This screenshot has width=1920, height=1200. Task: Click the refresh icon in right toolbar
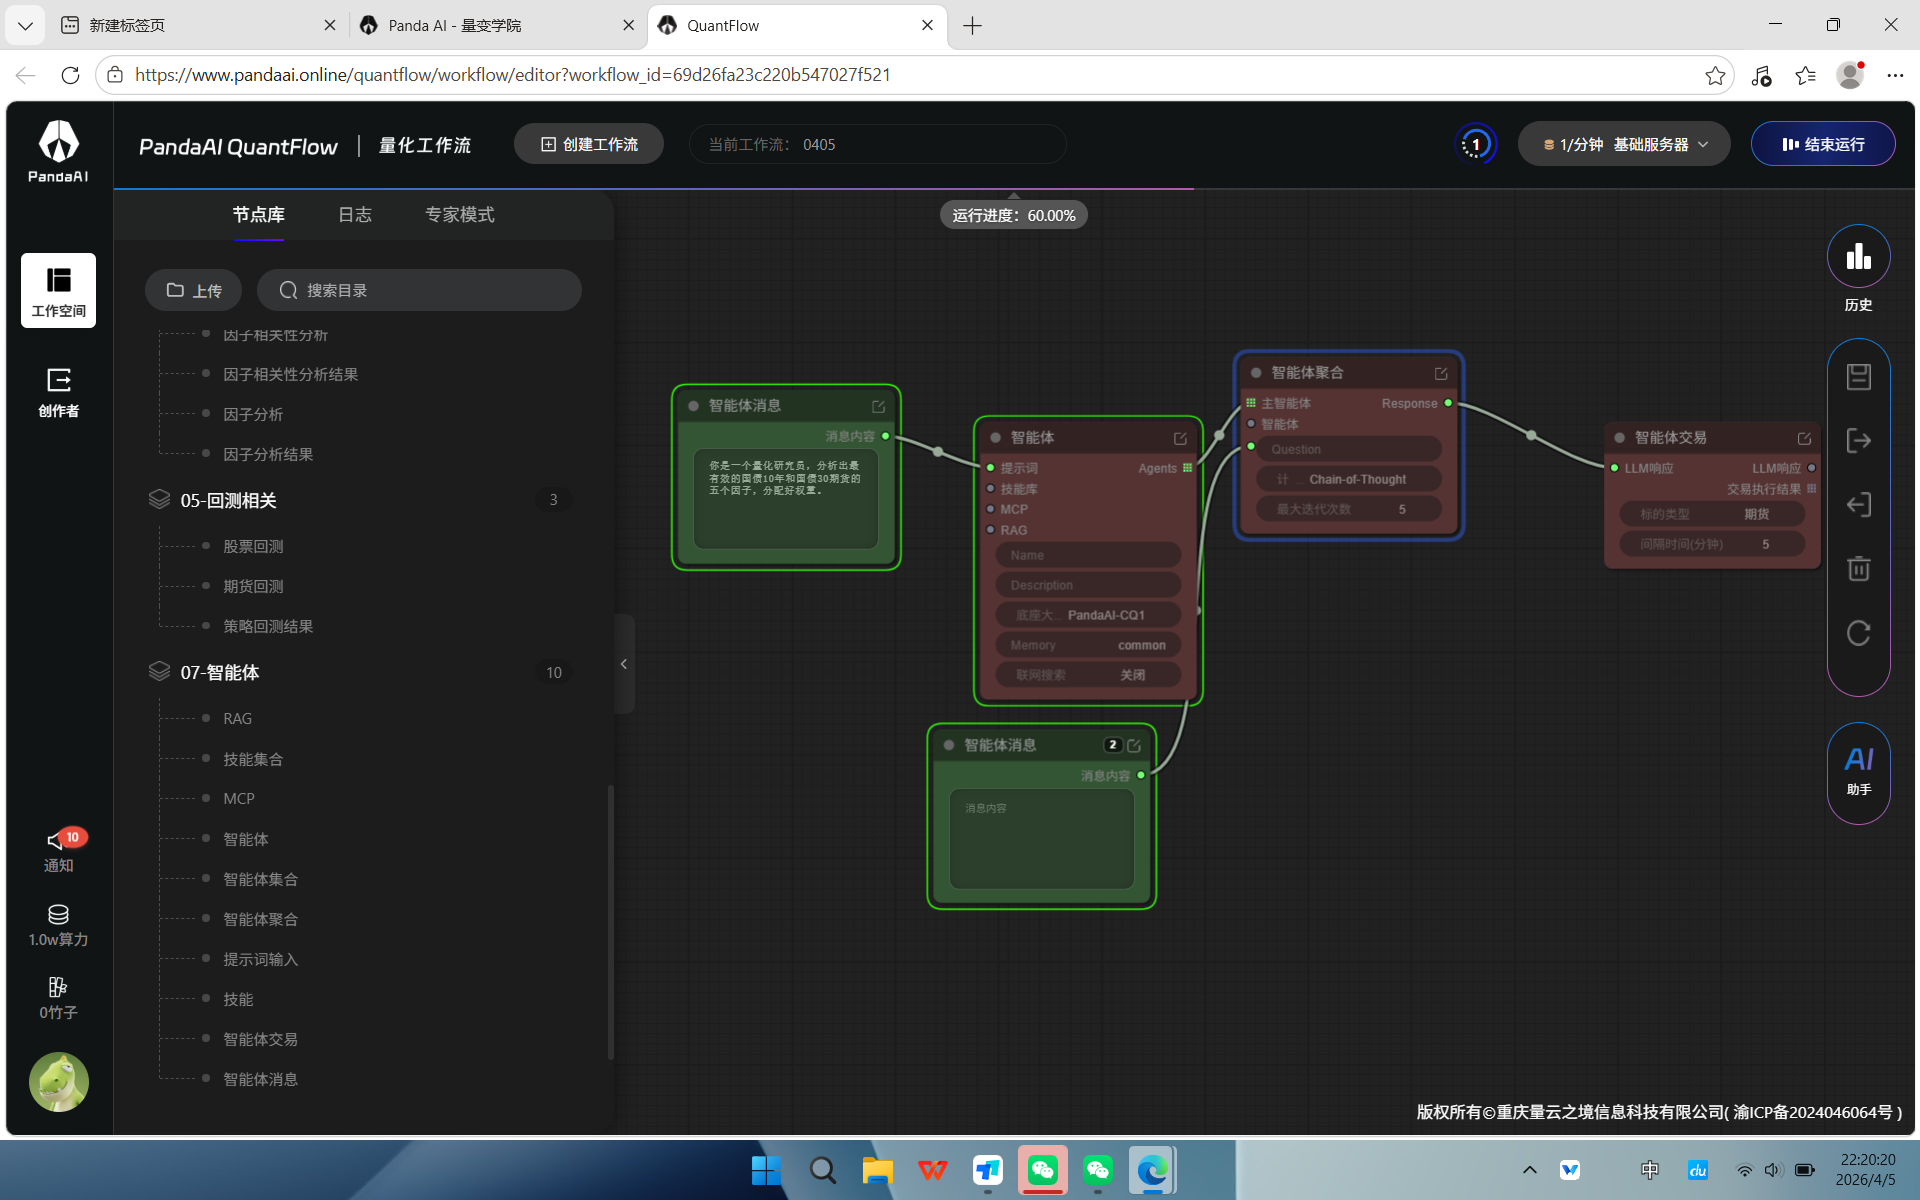click(1858, 633)
